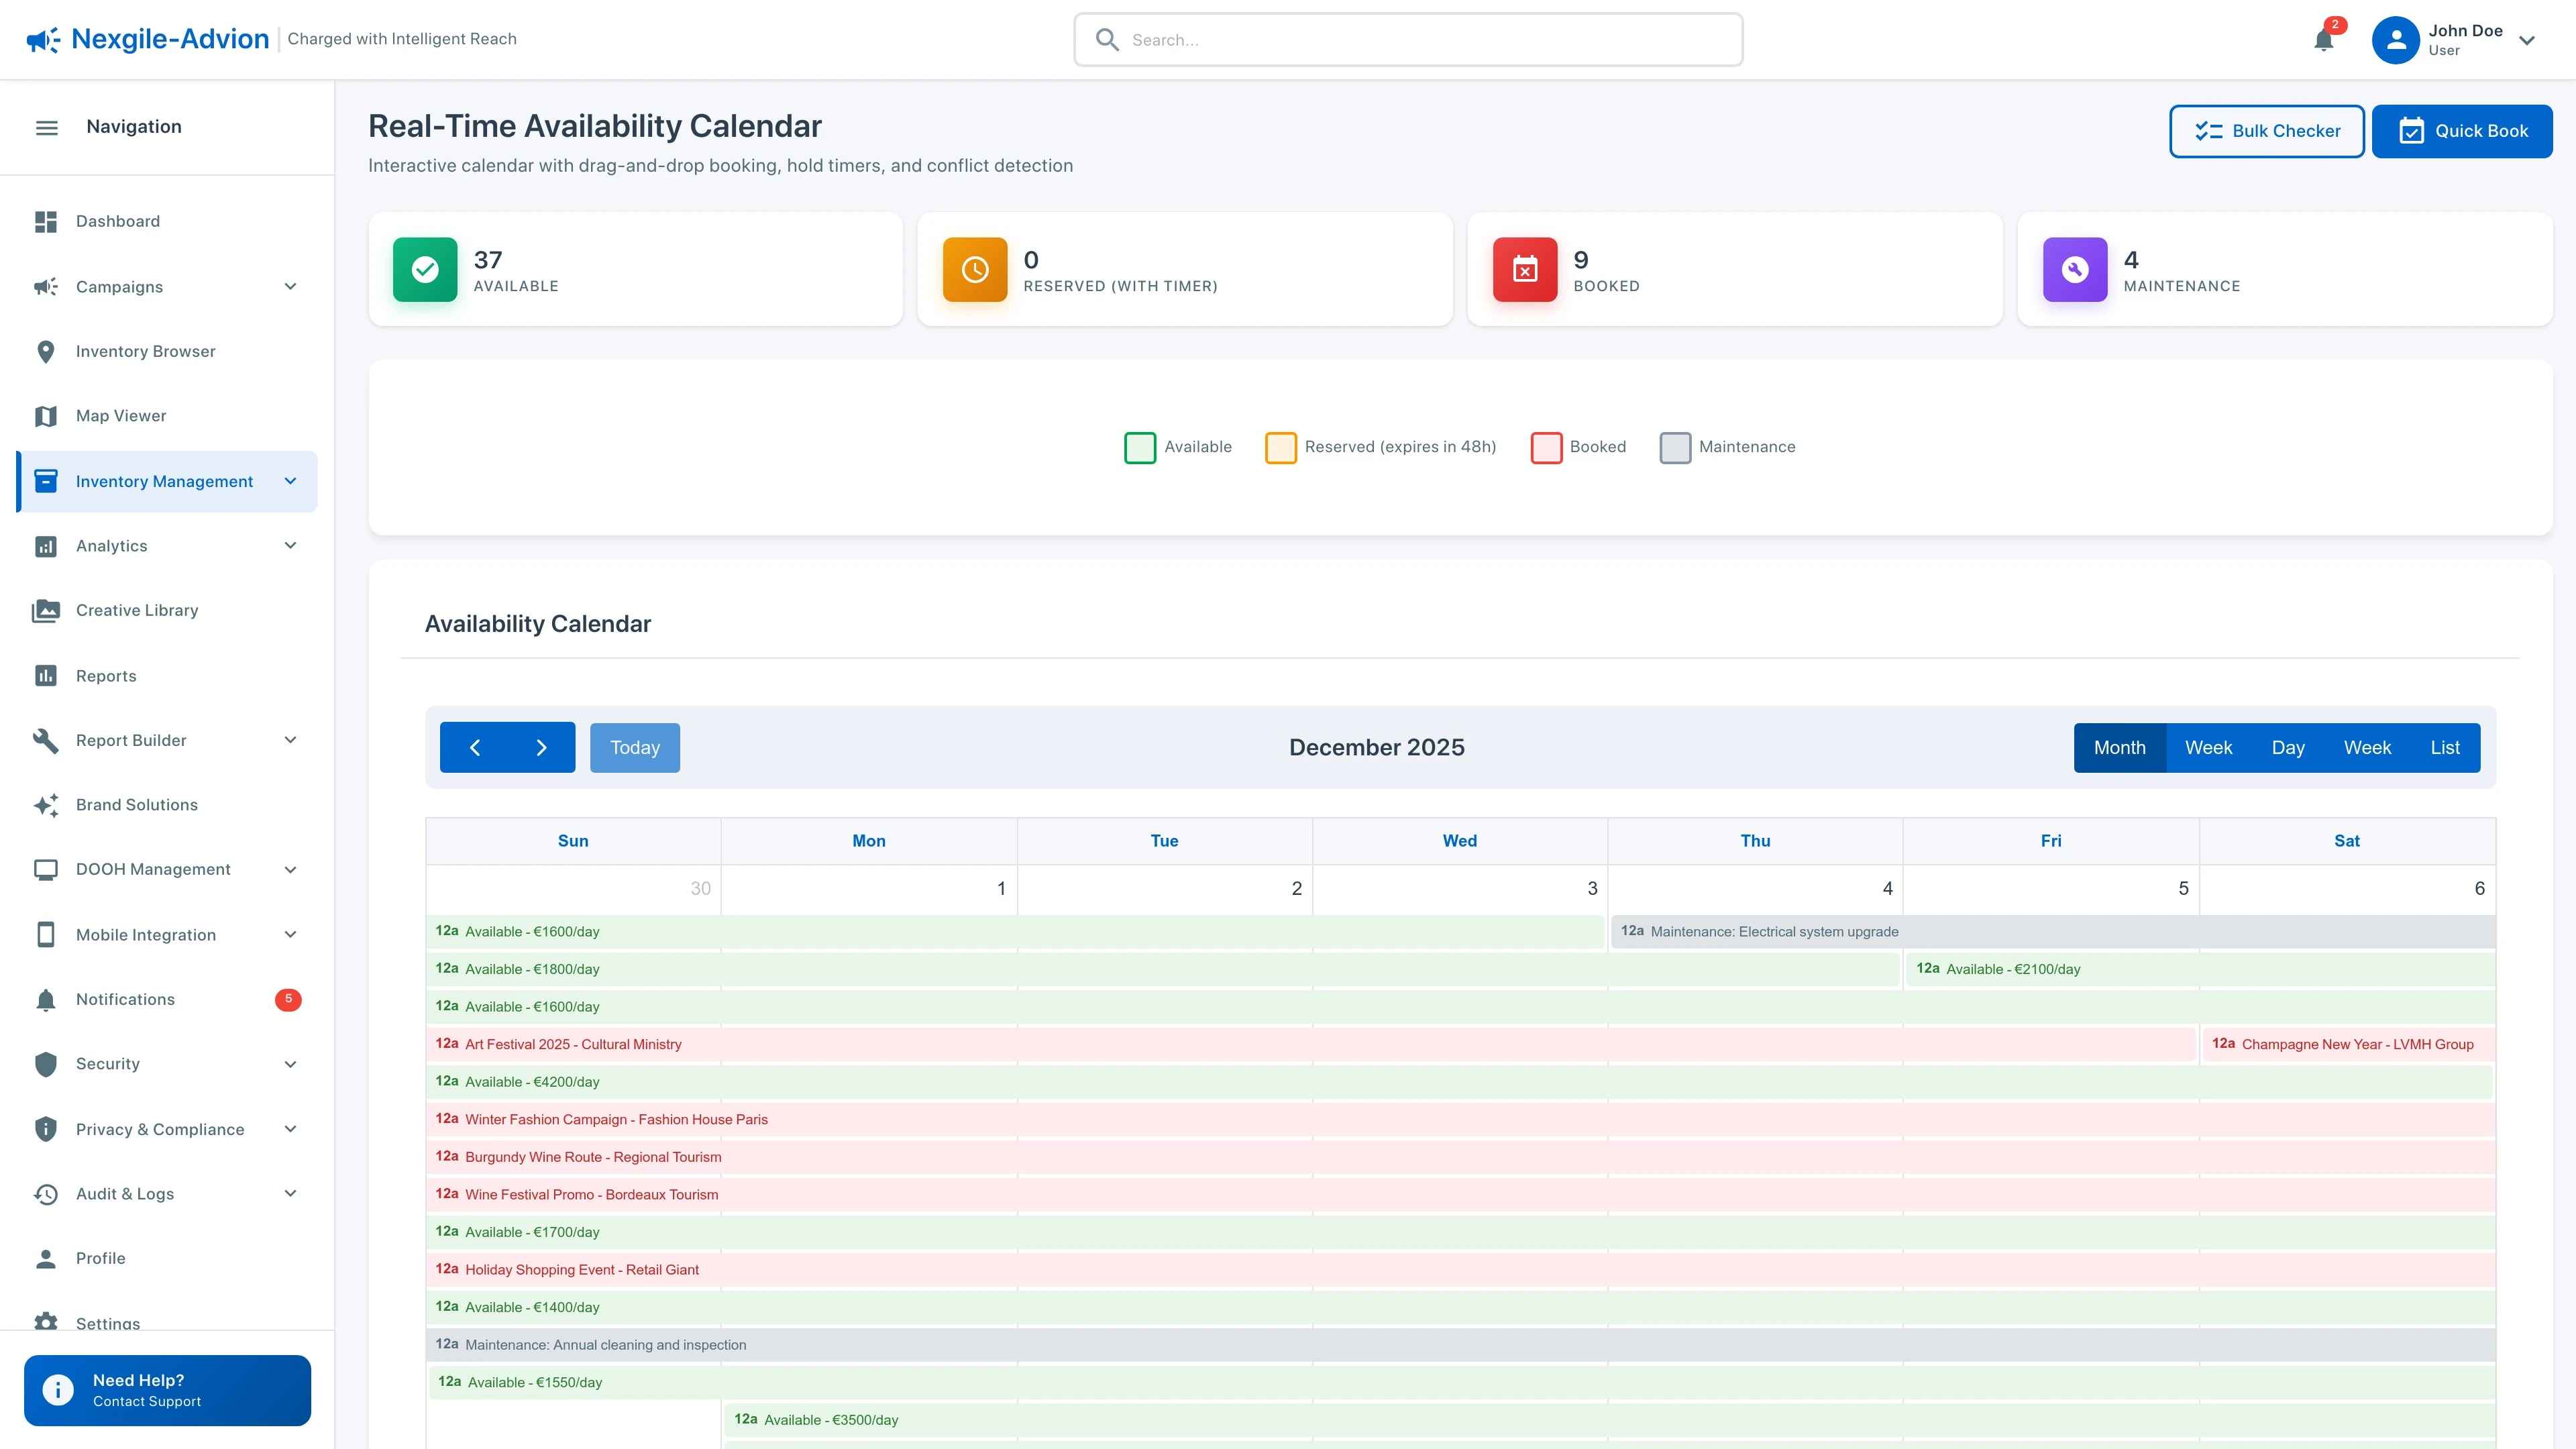Expand the Analytics submenu
This screenshot has width=2576, height=1449.
(290, 545)
